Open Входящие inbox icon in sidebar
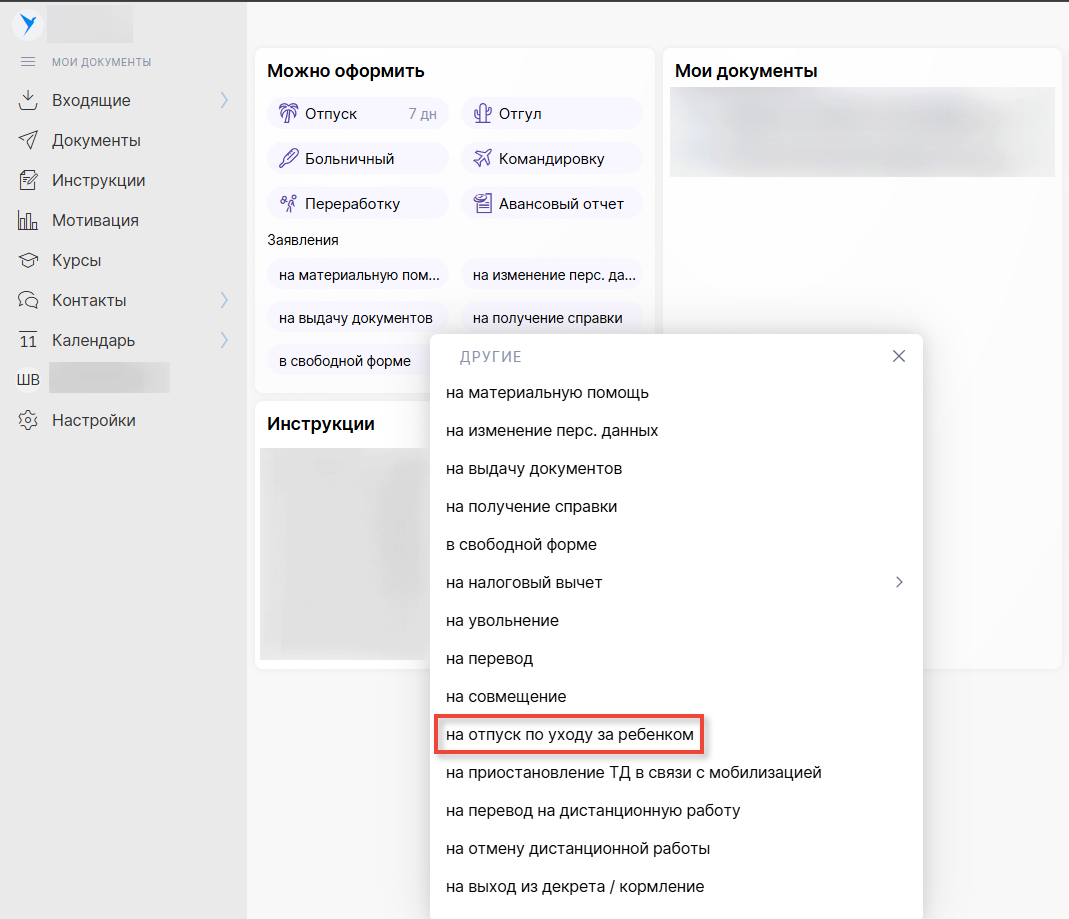The height and width of the screenshot is (919, 1069). (x=28, y=100)
